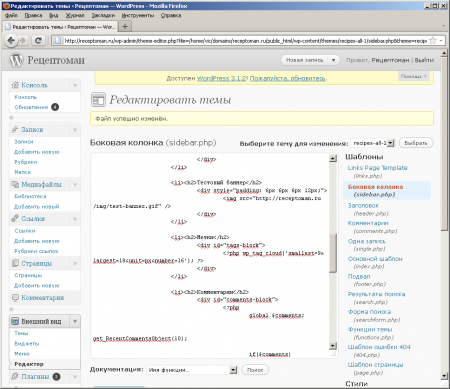Click the Записи pin icon in the sidebar
The height and width of the screenshot is (389, 450).
[x=15, y=129]
